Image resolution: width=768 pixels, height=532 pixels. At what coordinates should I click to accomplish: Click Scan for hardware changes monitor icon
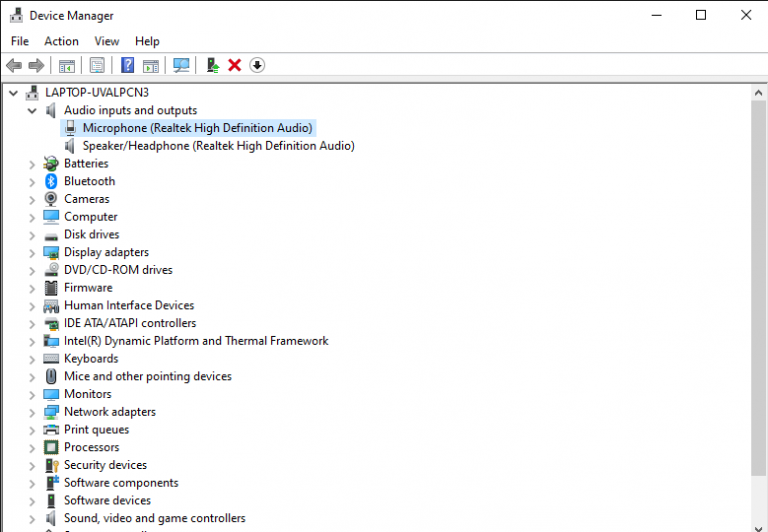181,65
